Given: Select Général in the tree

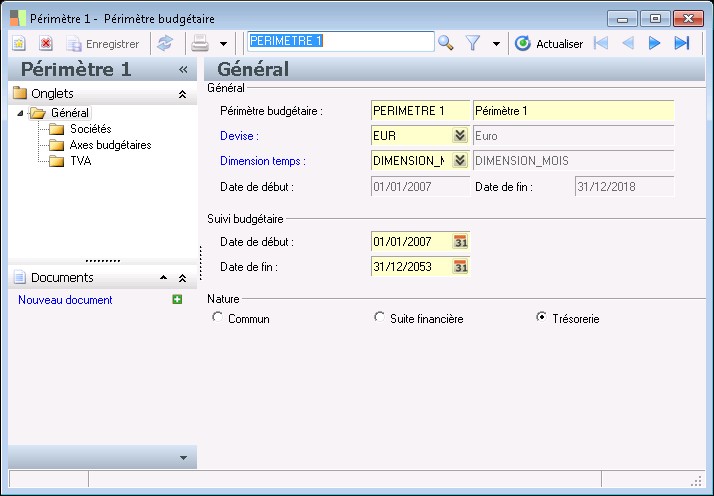Looking at the screenshot, I should tap(70, 112).
